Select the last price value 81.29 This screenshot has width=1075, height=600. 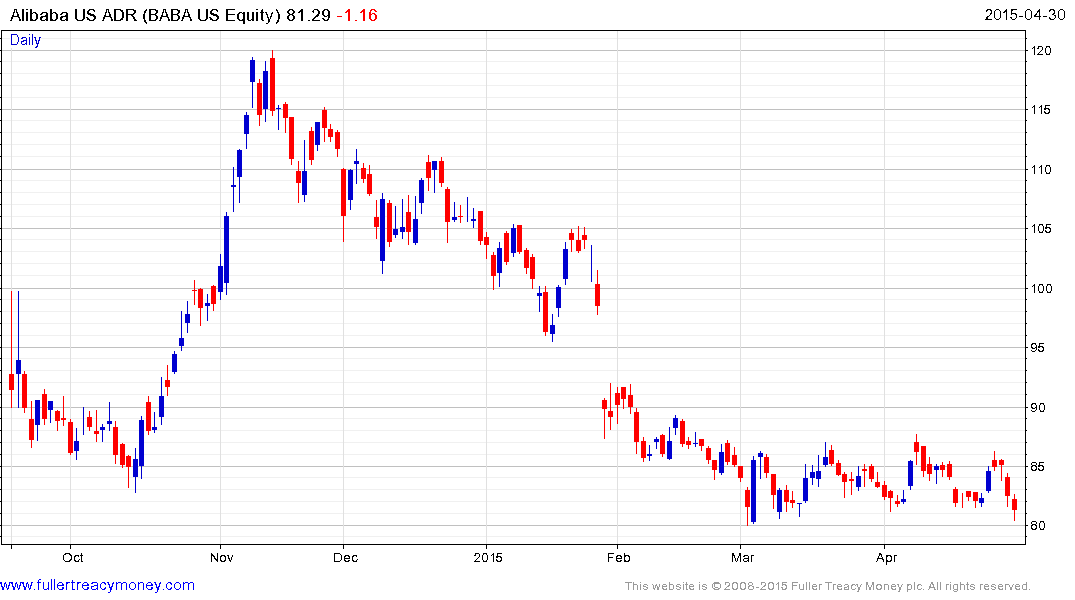pos(309,15)
